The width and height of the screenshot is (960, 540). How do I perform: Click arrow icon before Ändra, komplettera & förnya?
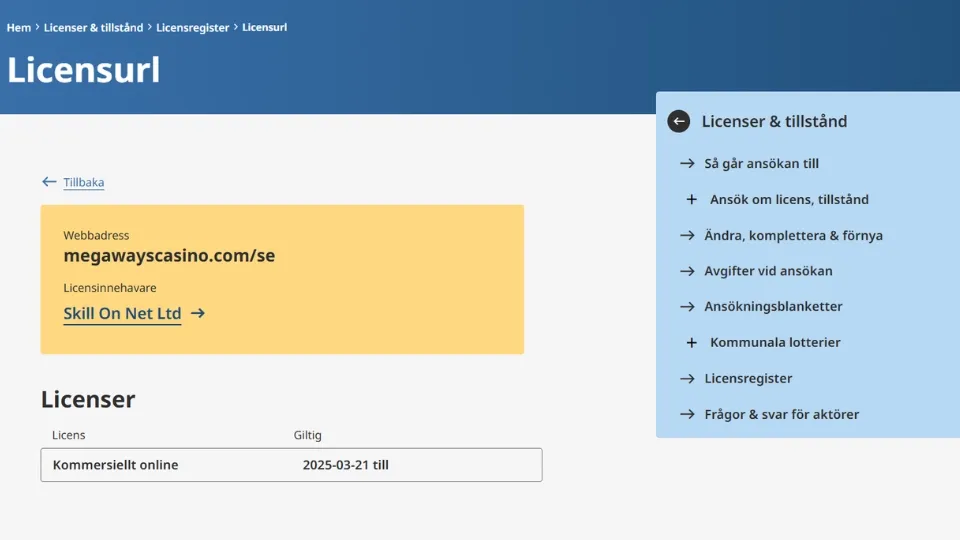tap(687, 236)
